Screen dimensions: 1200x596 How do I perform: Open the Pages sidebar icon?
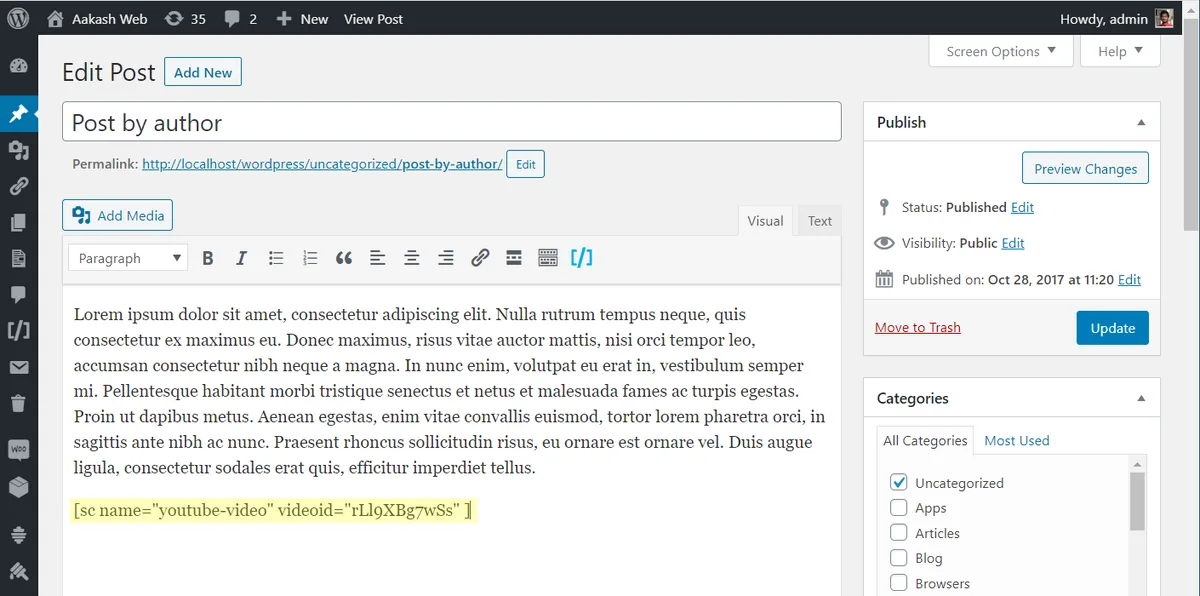click(18, 222)
